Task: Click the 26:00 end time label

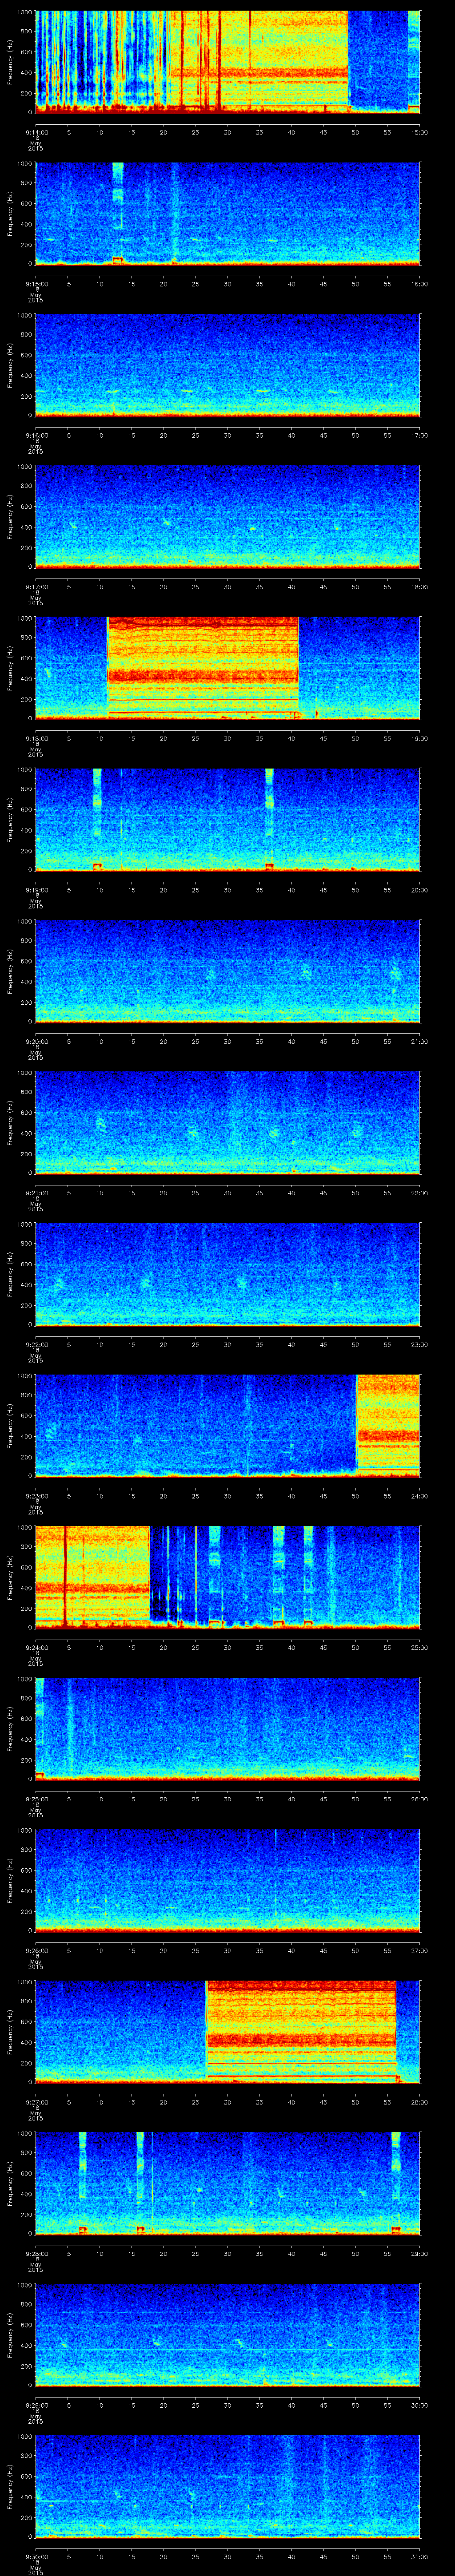Action: [420, 1799]
